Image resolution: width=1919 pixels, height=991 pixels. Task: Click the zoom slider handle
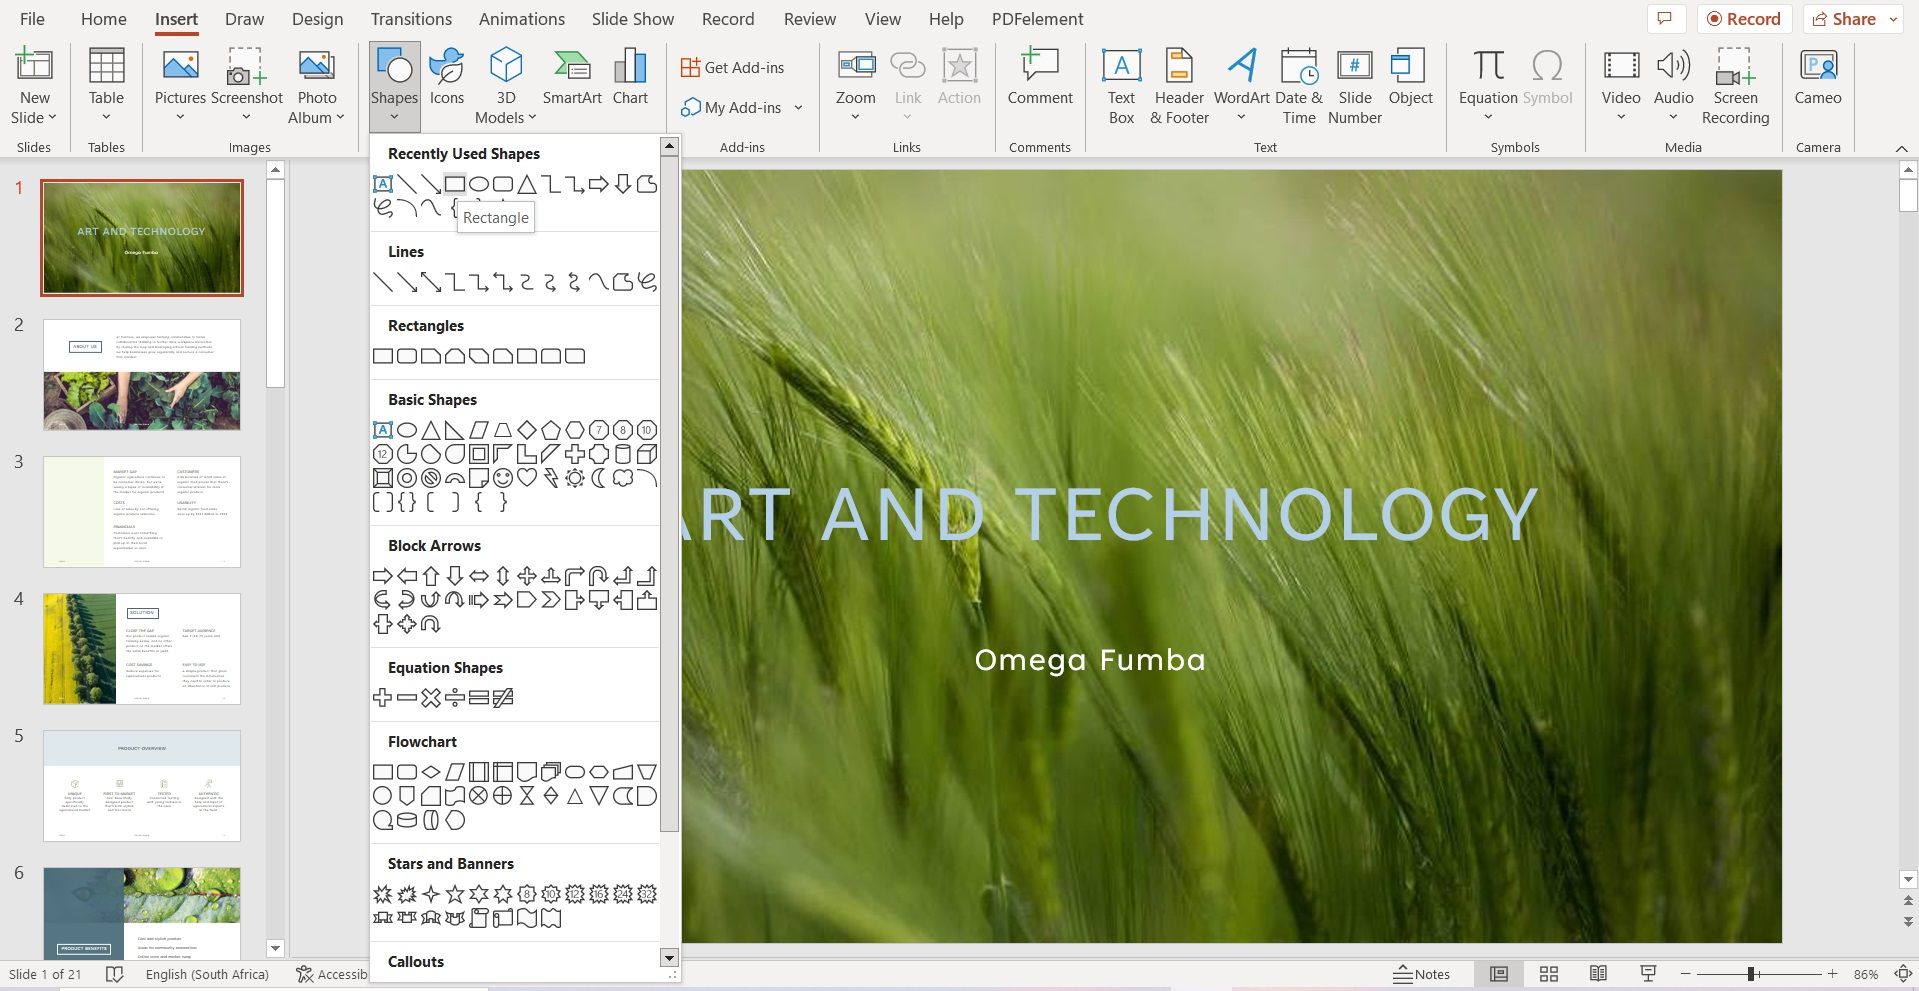[x=1751, y=974]
